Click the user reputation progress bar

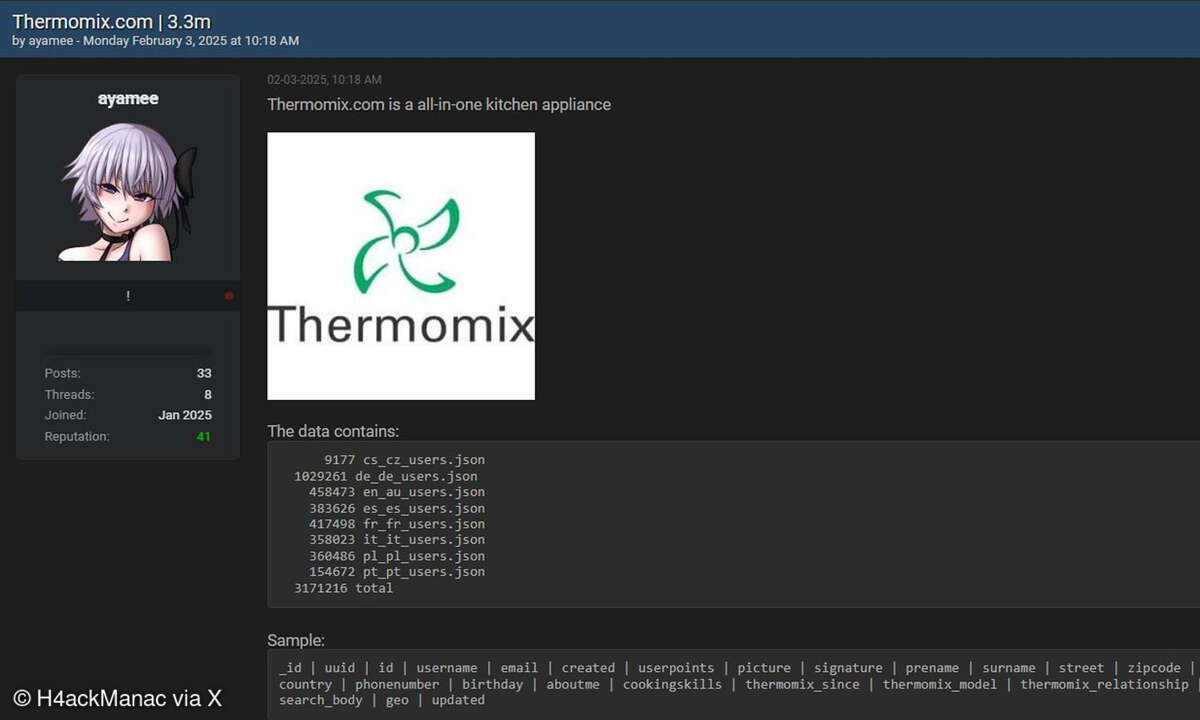coord(128,351)
